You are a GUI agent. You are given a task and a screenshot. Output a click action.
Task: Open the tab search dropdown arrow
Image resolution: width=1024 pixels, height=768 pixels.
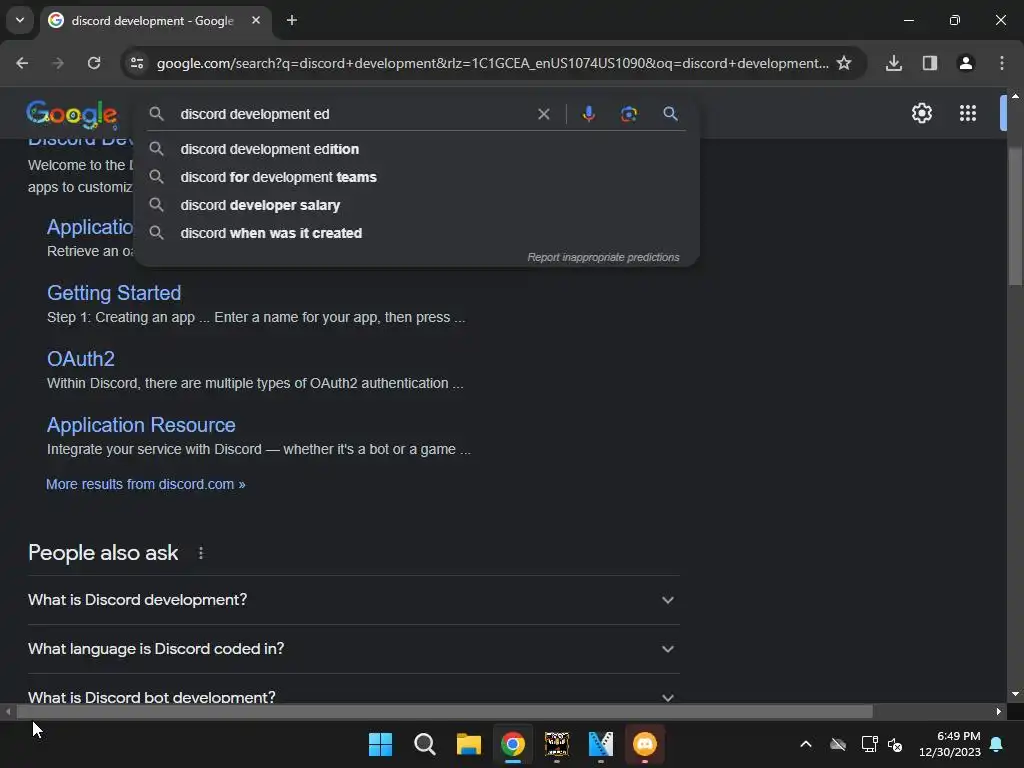pos(20,20)
